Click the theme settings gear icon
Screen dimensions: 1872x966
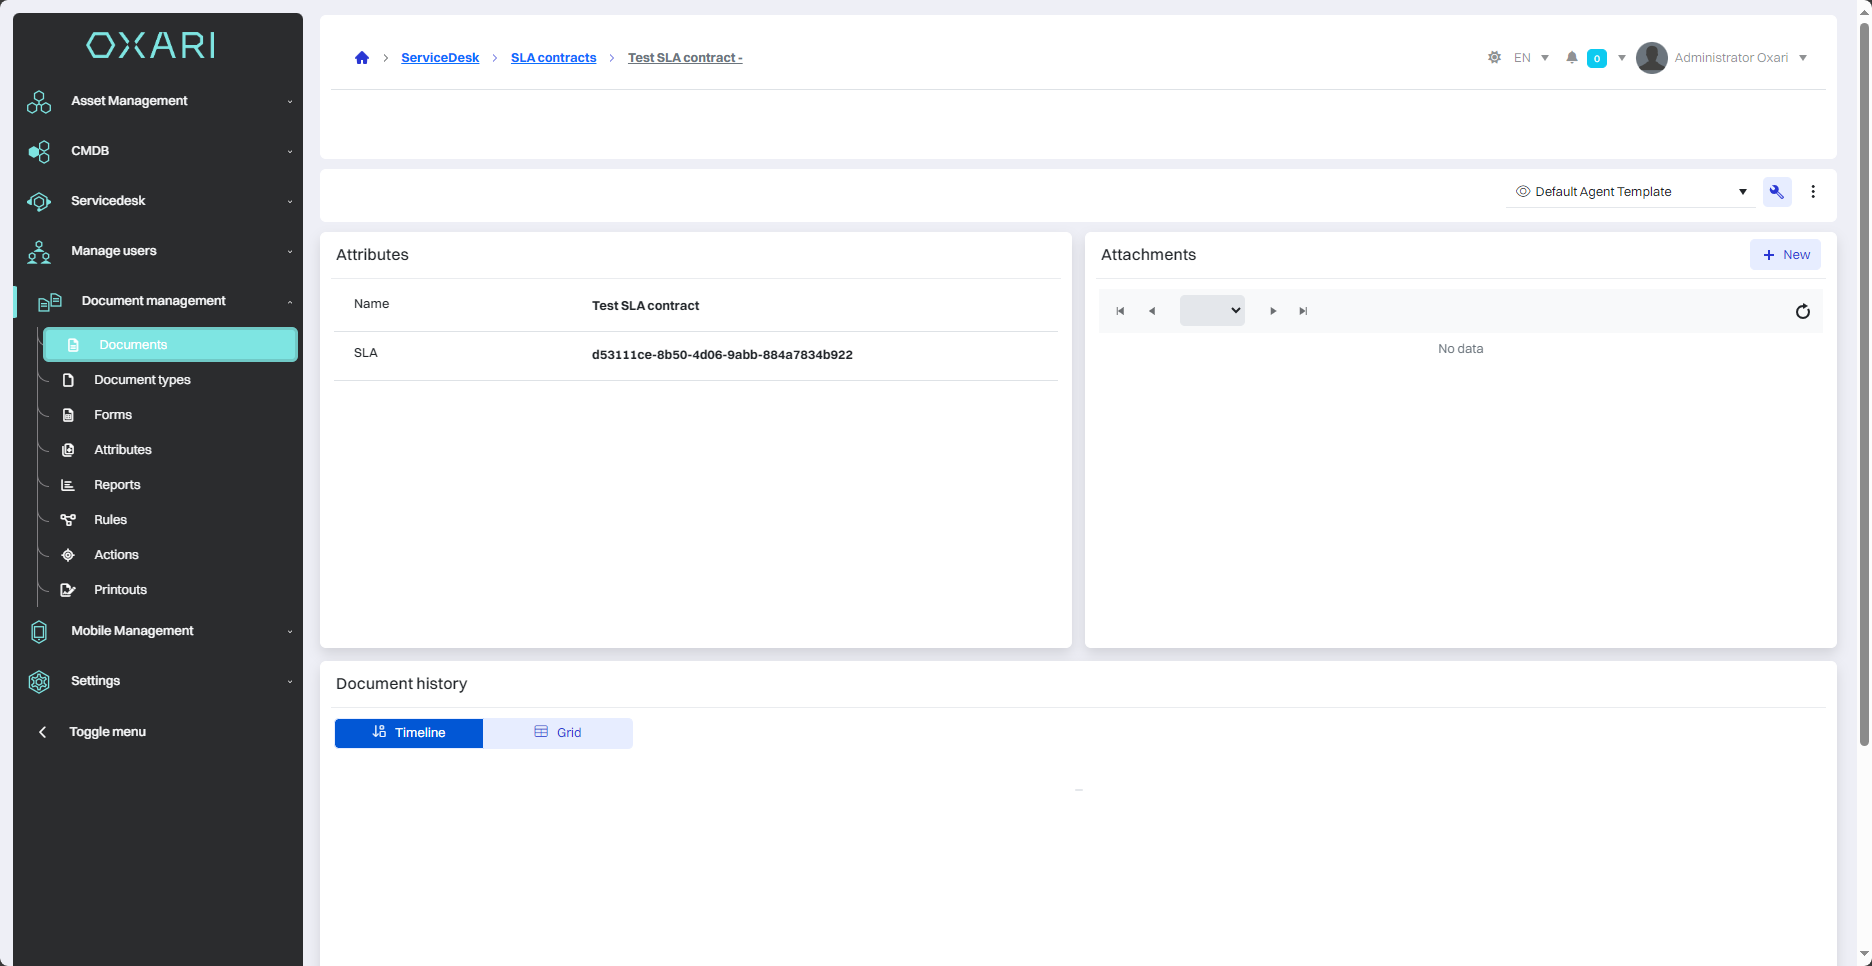click(1494, 58)
